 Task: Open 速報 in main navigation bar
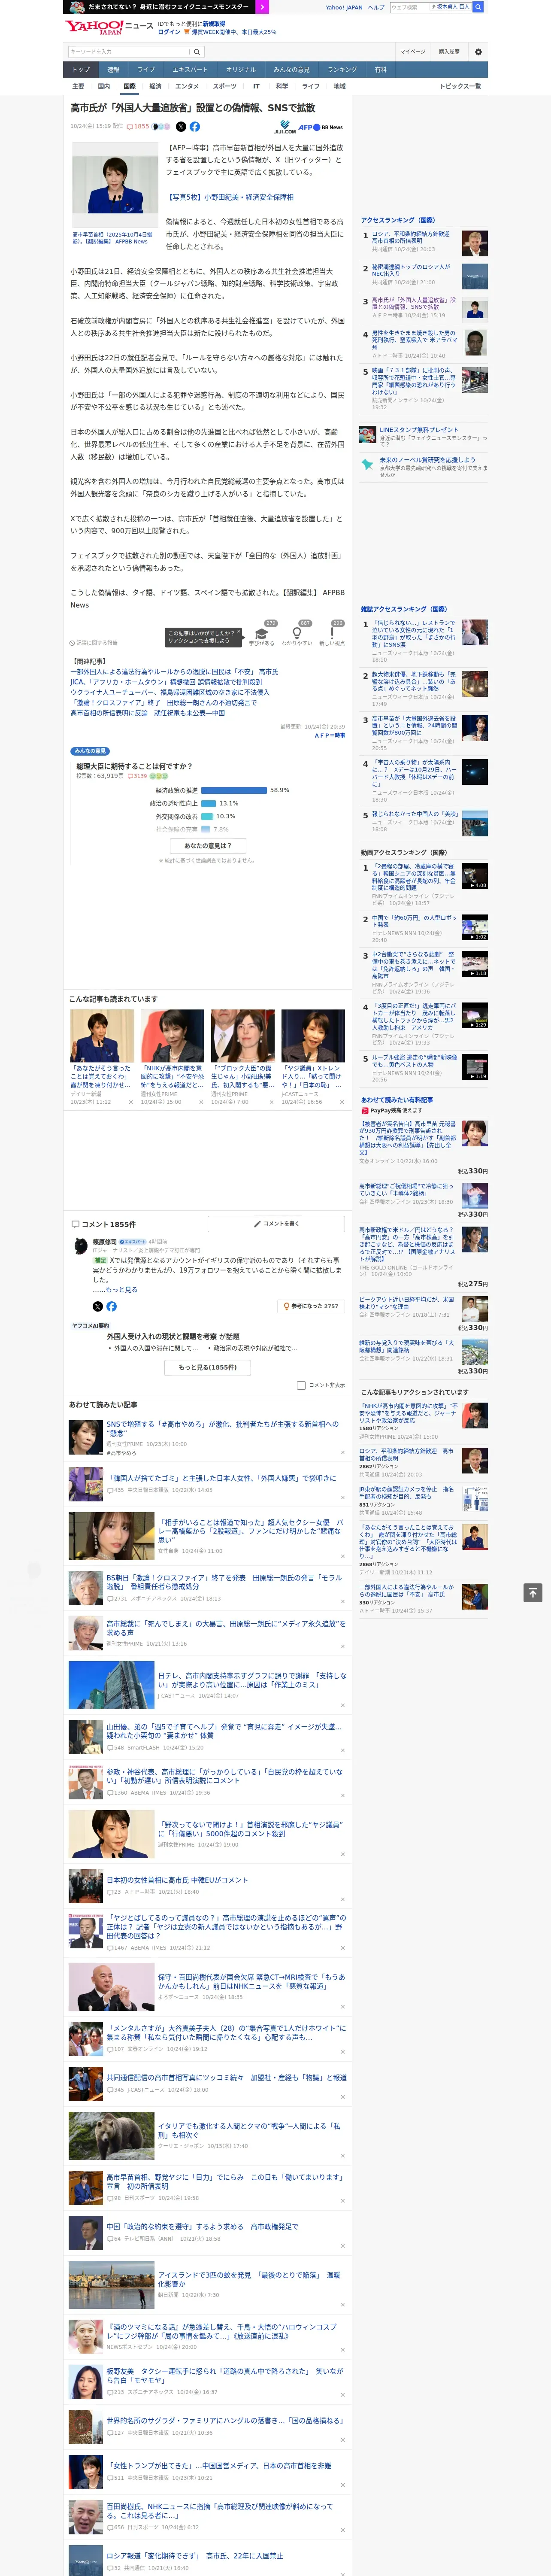(113, 69)
